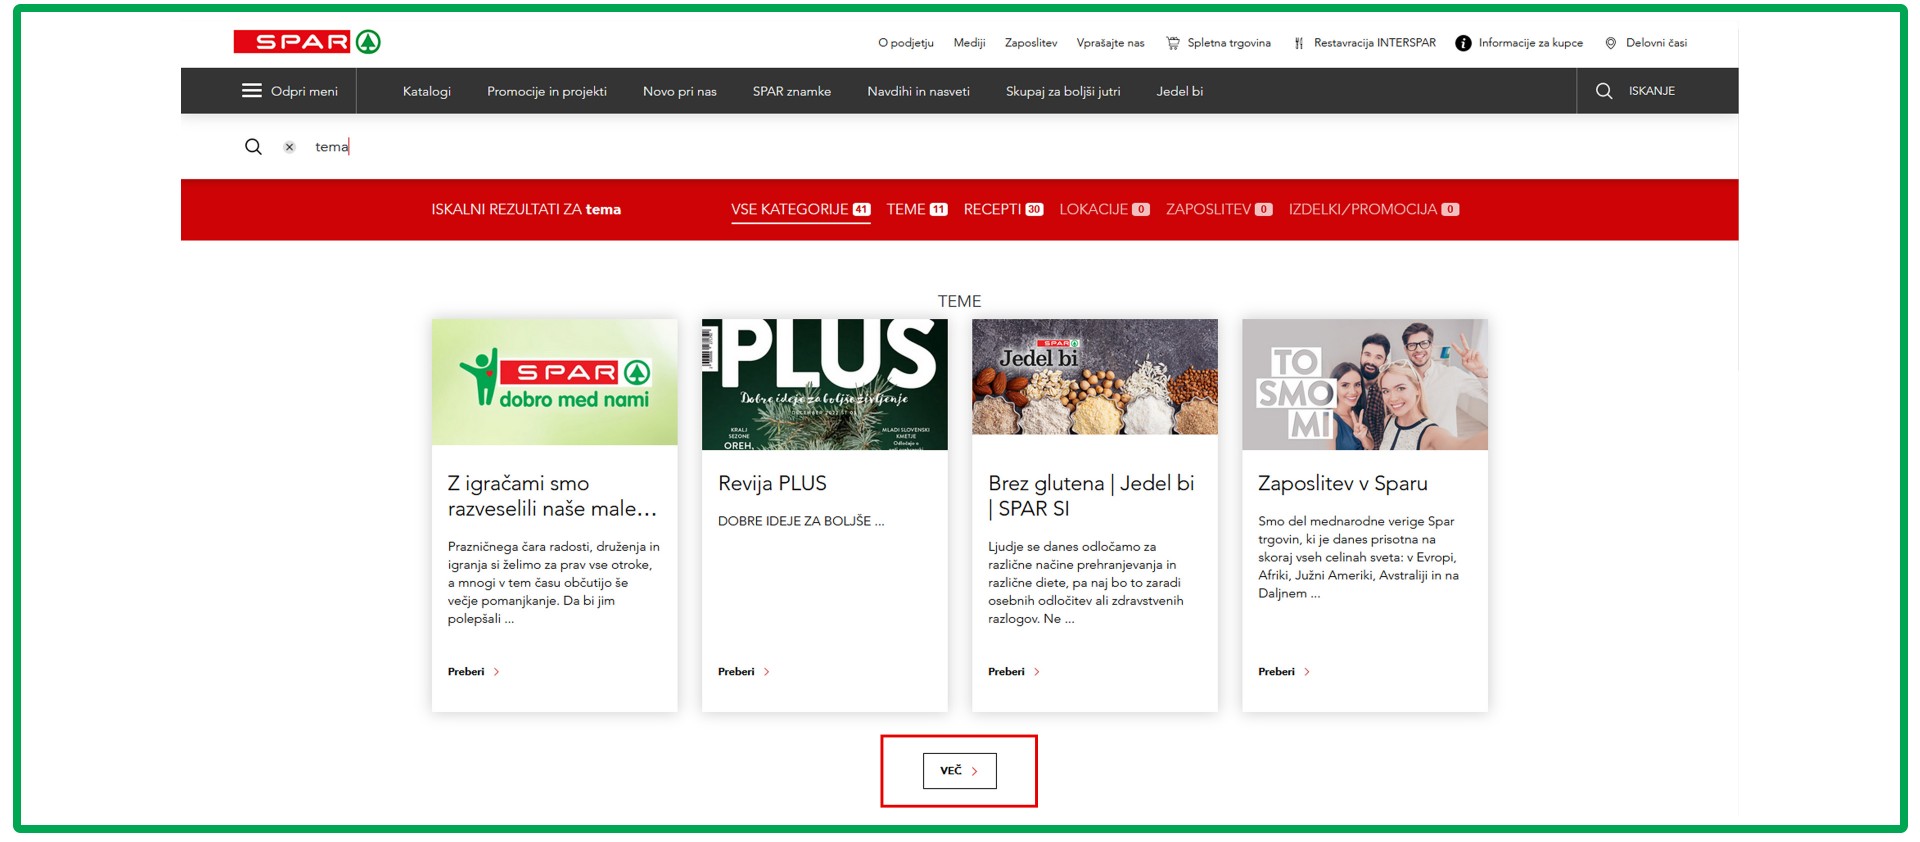The image size is (1920, 842).
Task: Click DOBRE IDEJE ZA BOLJŠE text
Action: point(801,521)
